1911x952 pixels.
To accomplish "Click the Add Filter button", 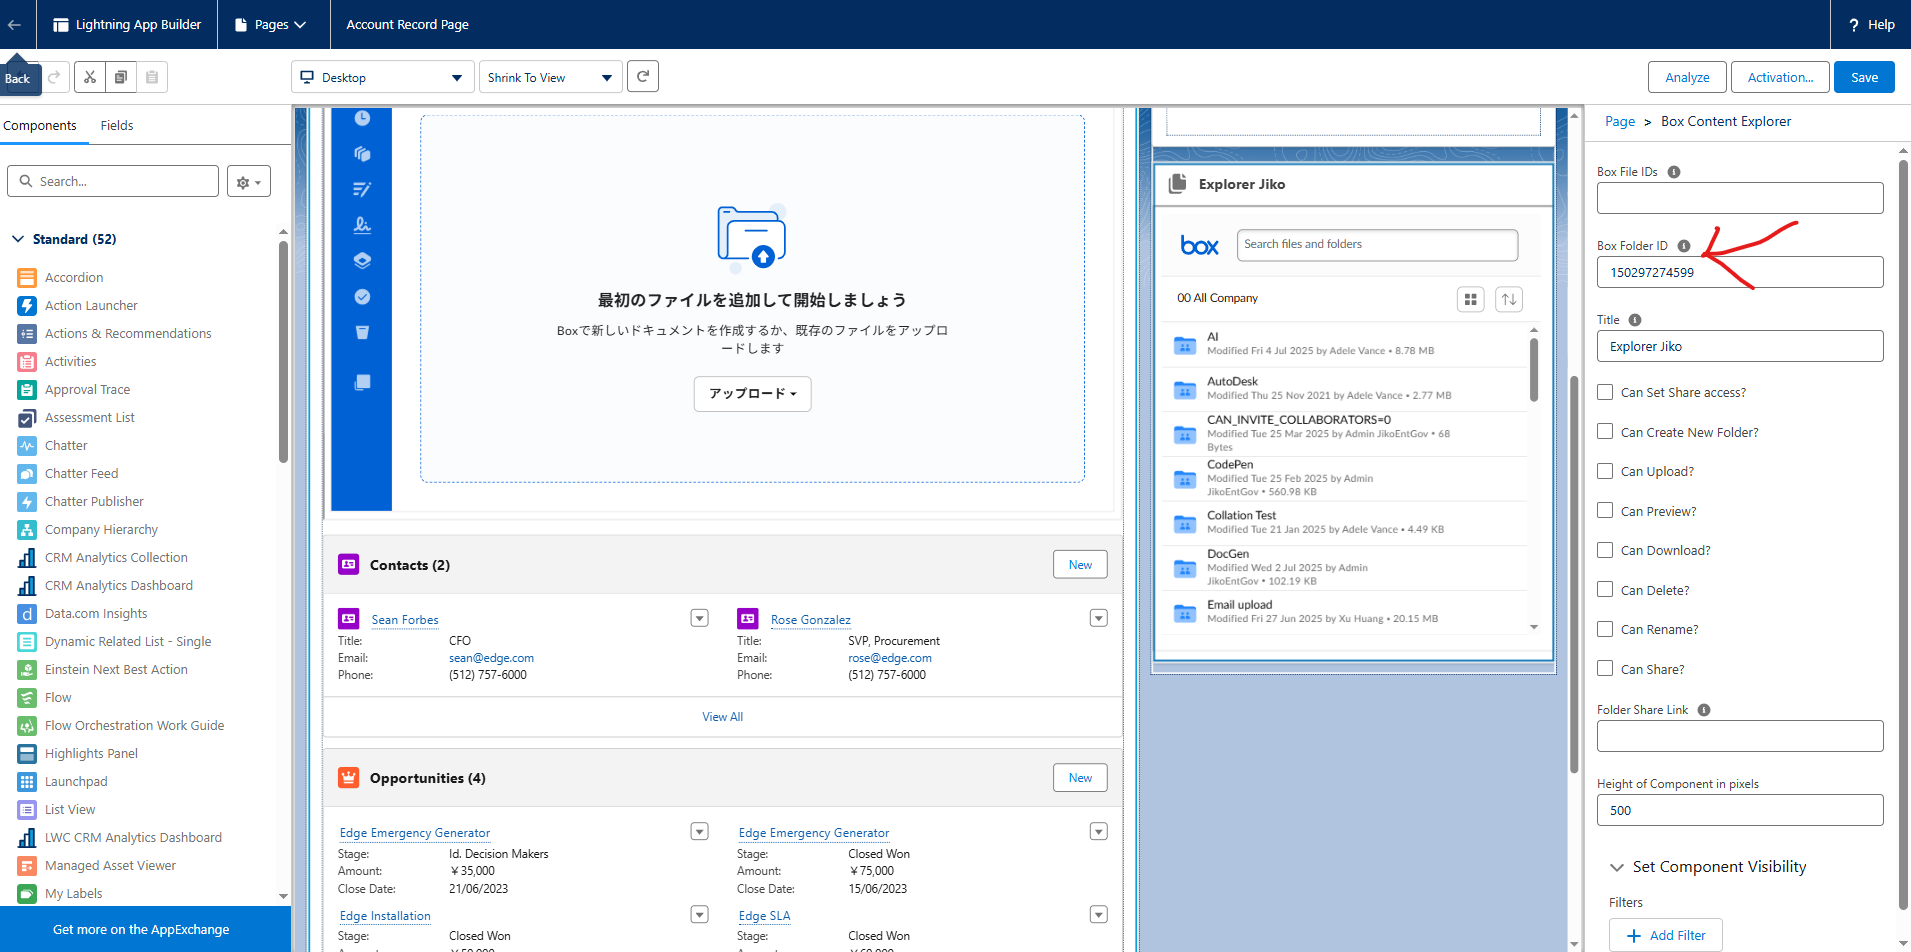I will pos(1665,935).
